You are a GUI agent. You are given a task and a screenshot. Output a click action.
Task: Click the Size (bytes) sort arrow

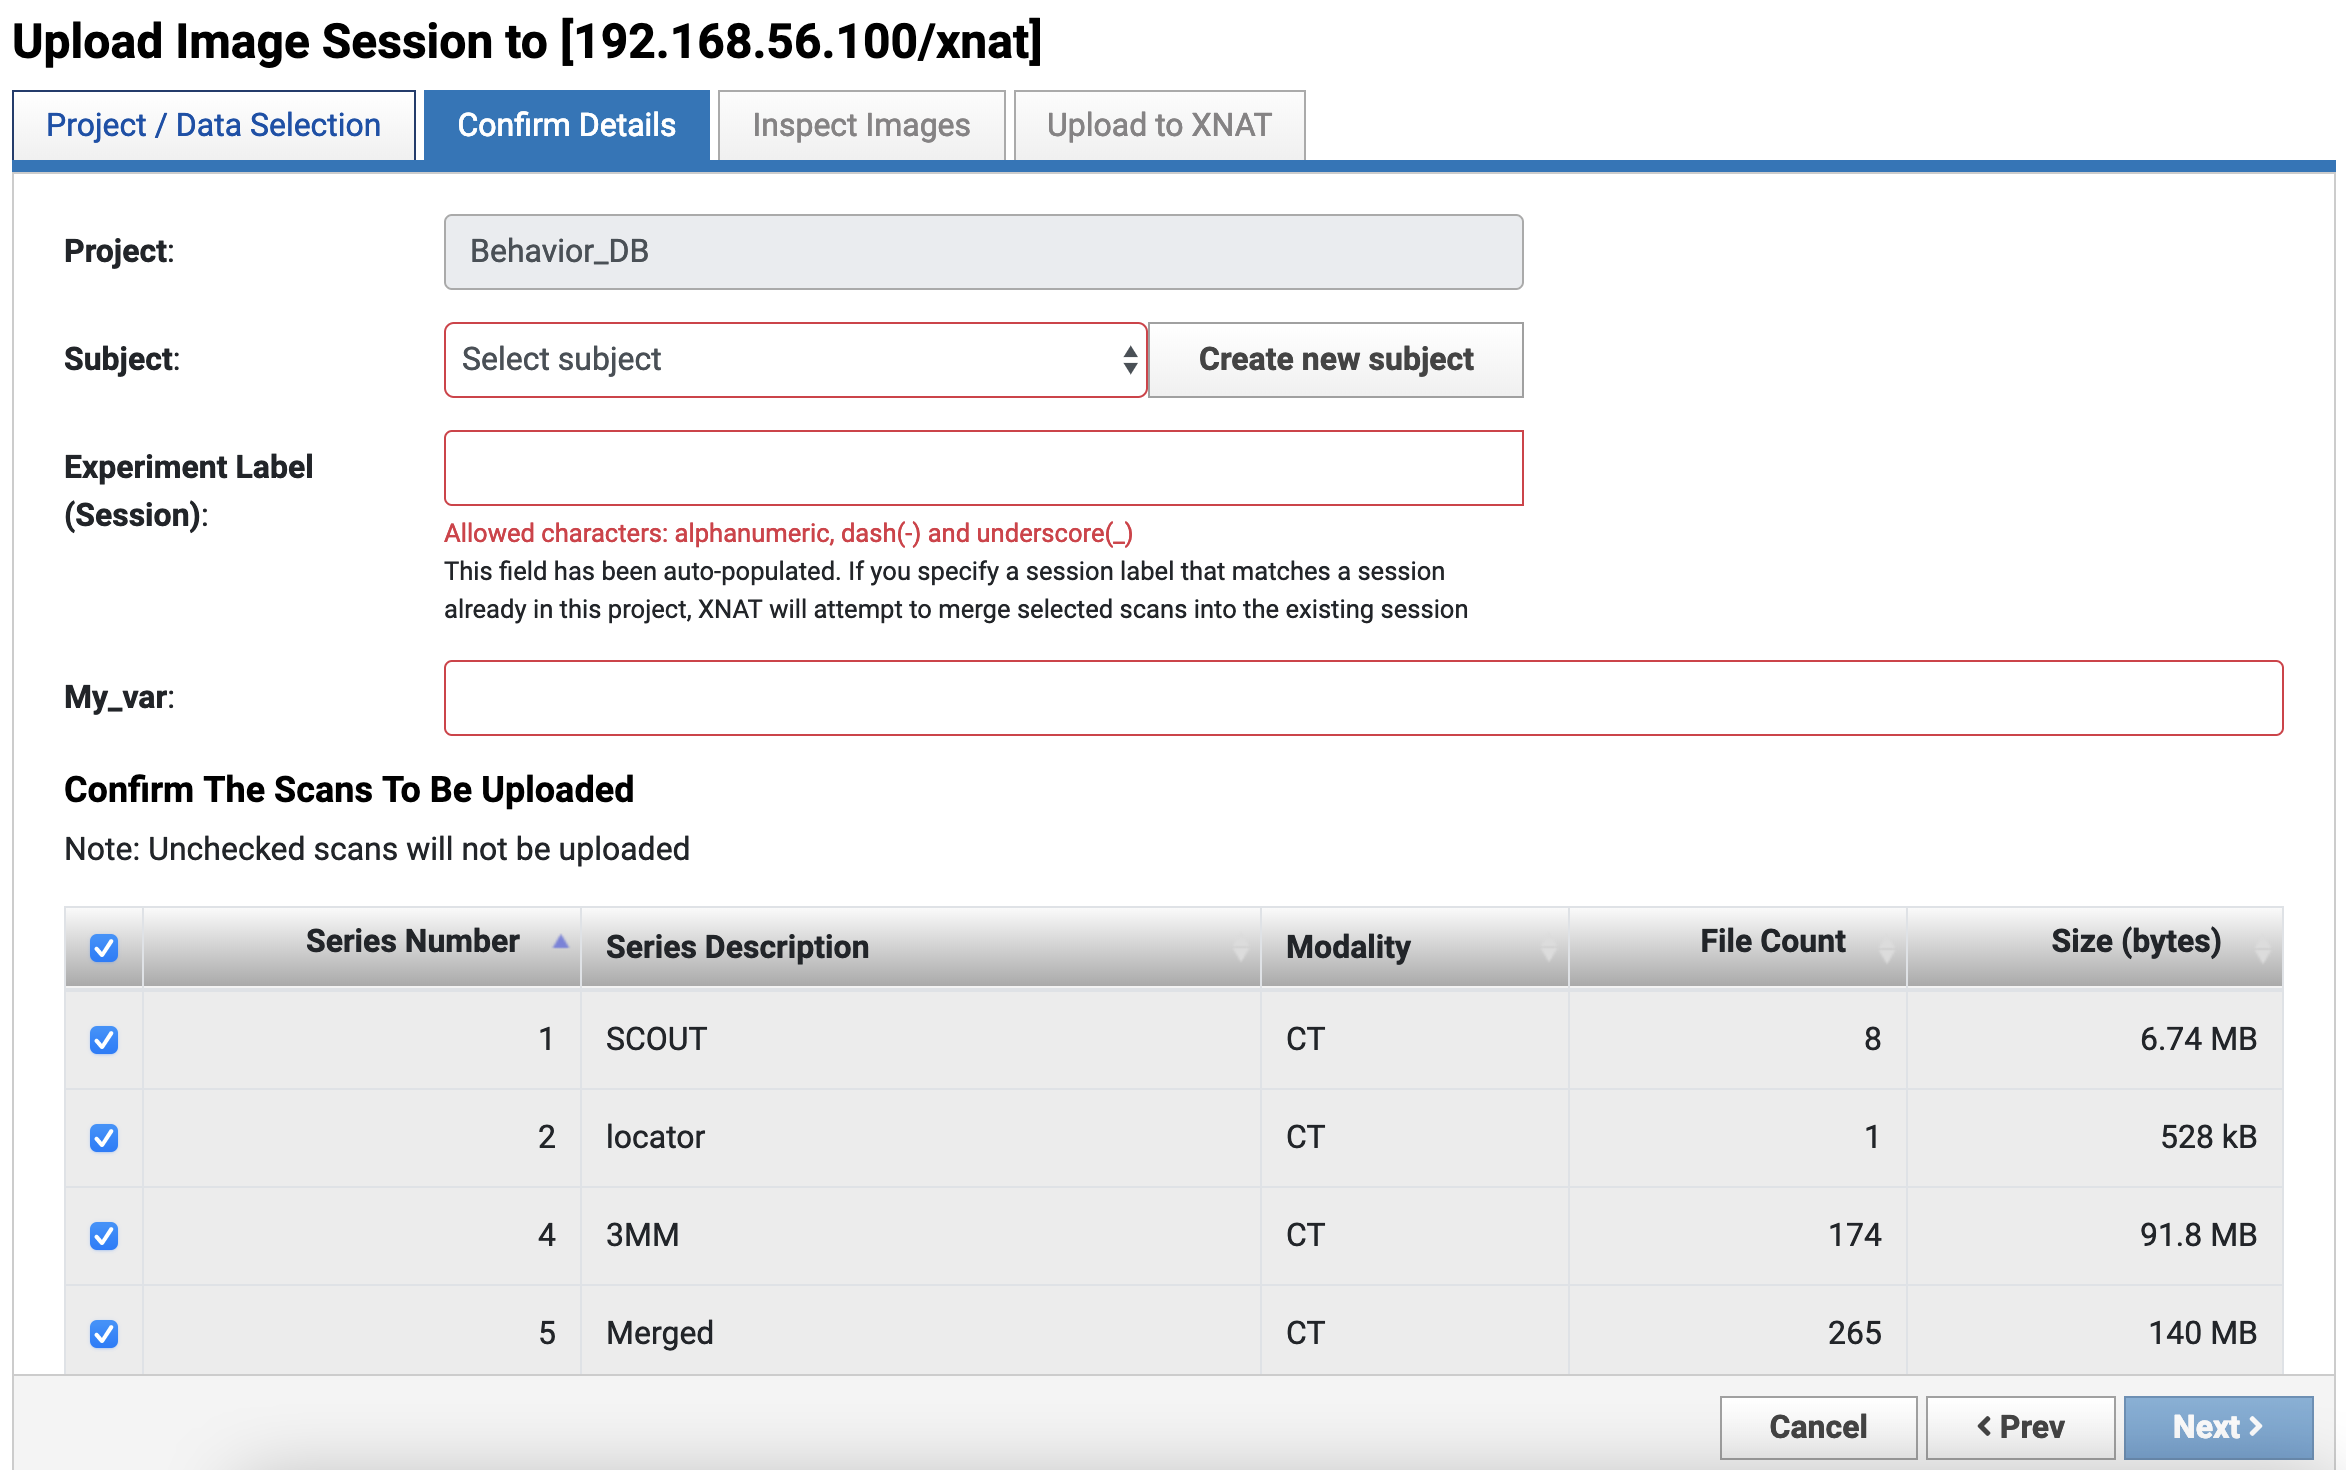click(2263, 953)
